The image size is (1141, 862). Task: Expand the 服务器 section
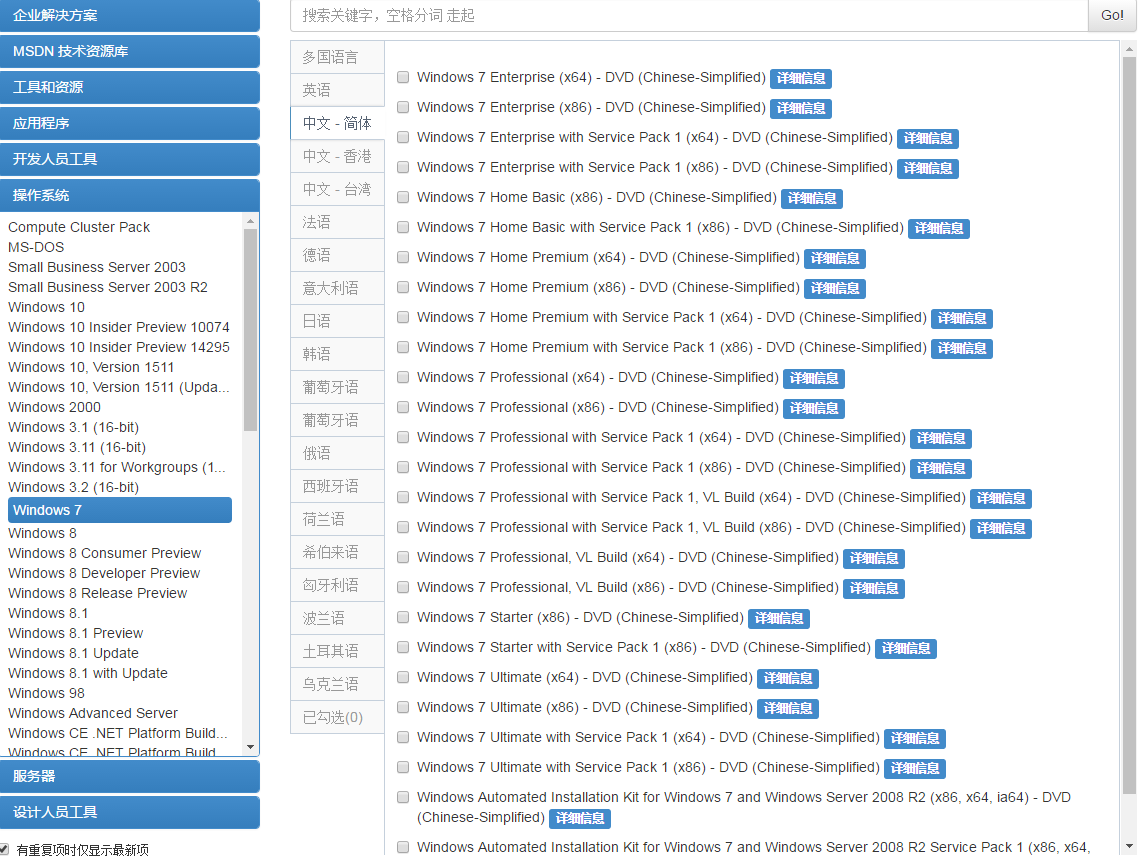130,776
